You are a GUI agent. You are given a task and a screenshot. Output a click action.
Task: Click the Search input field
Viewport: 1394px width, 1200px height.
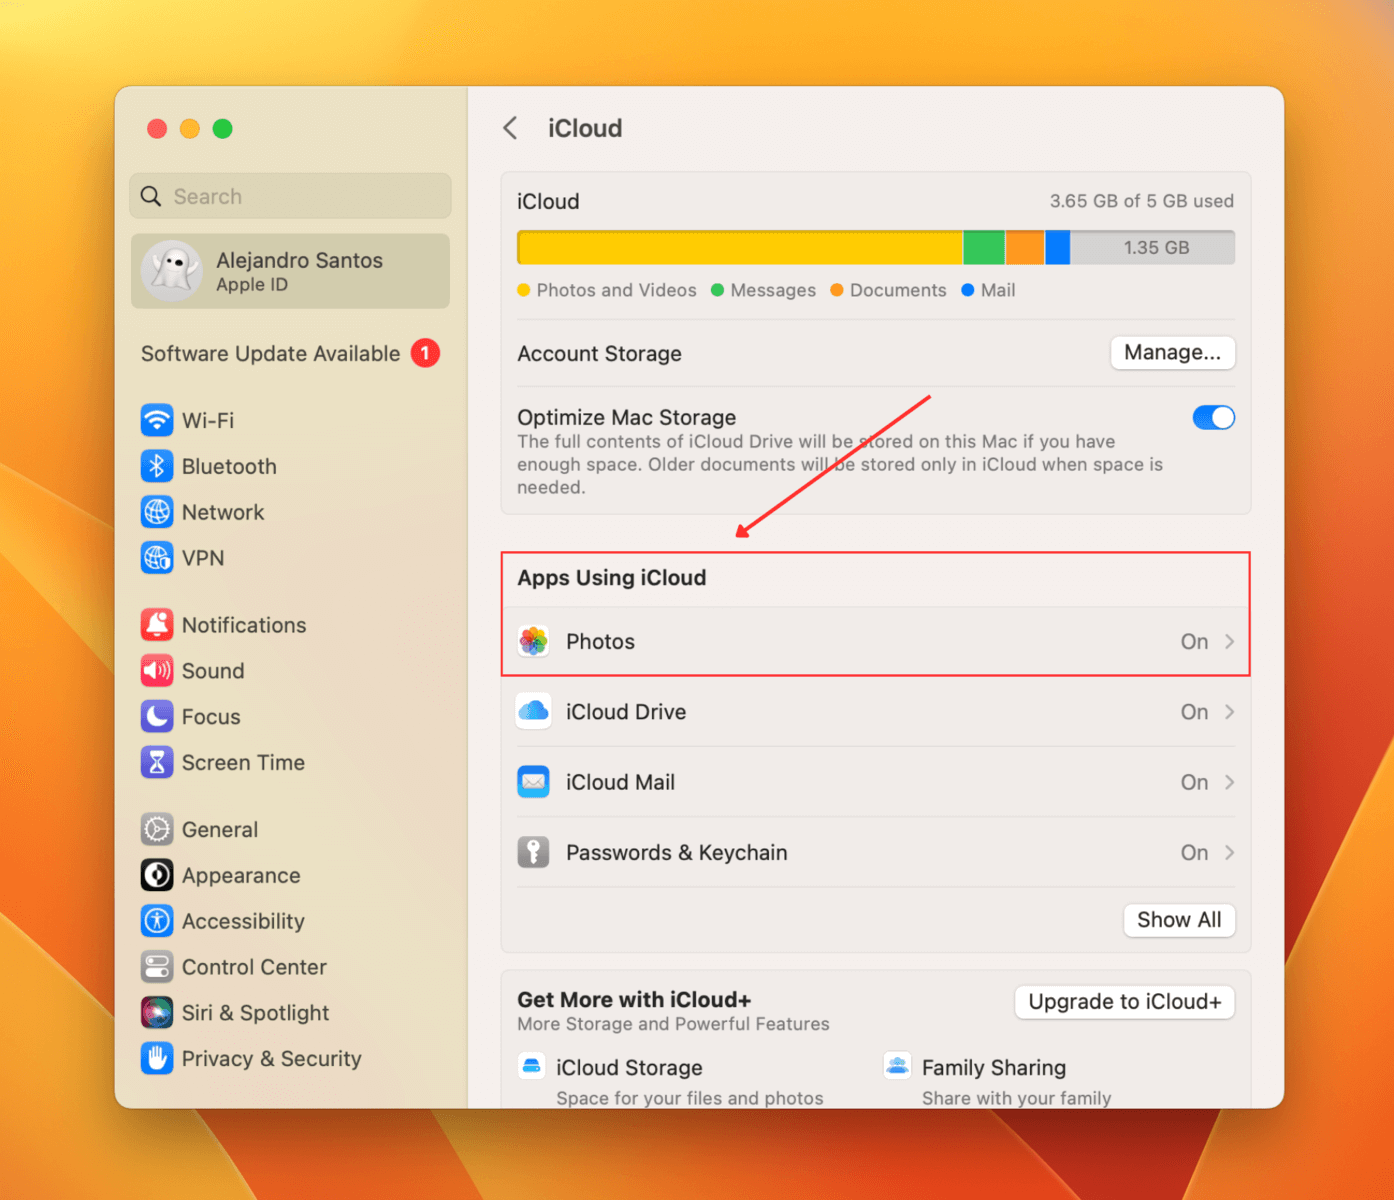(x=290, y=196)
